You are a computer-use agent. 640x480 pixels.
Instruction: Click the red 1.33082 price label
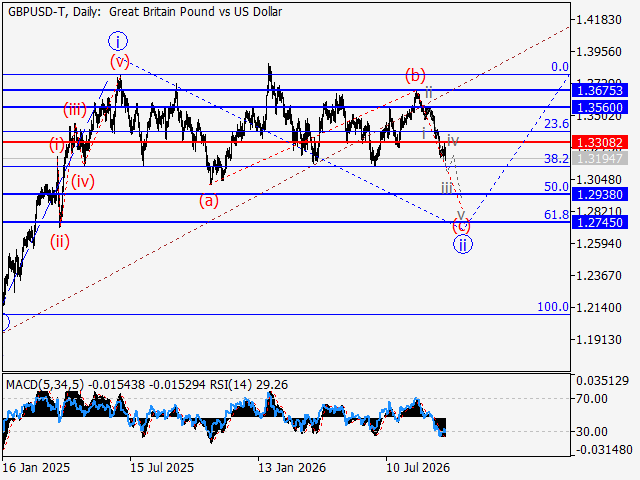click(x=600, y=142)
